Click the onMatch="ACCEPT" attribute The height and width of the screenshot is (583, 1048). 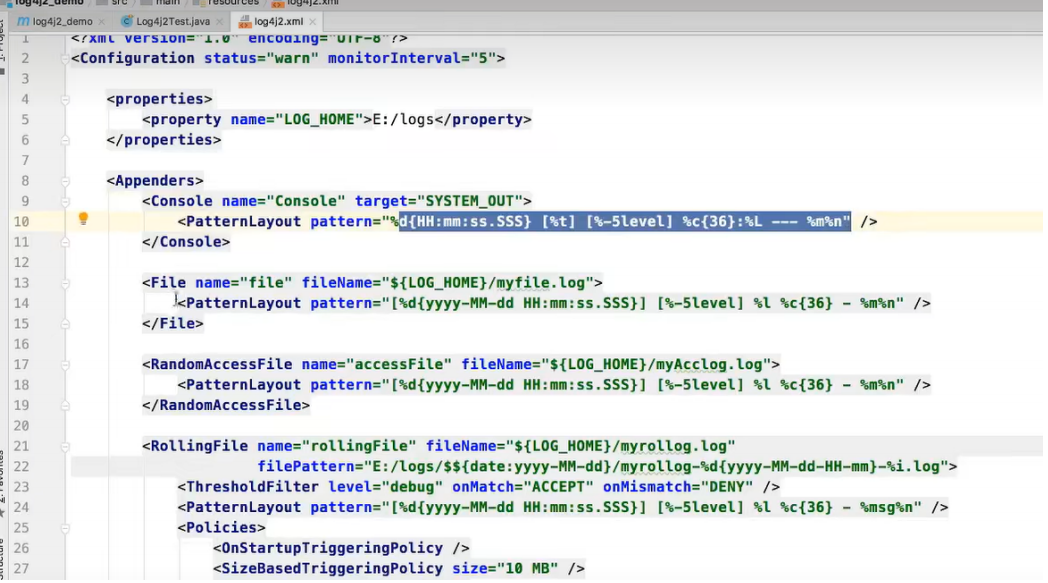coord(523,487)
